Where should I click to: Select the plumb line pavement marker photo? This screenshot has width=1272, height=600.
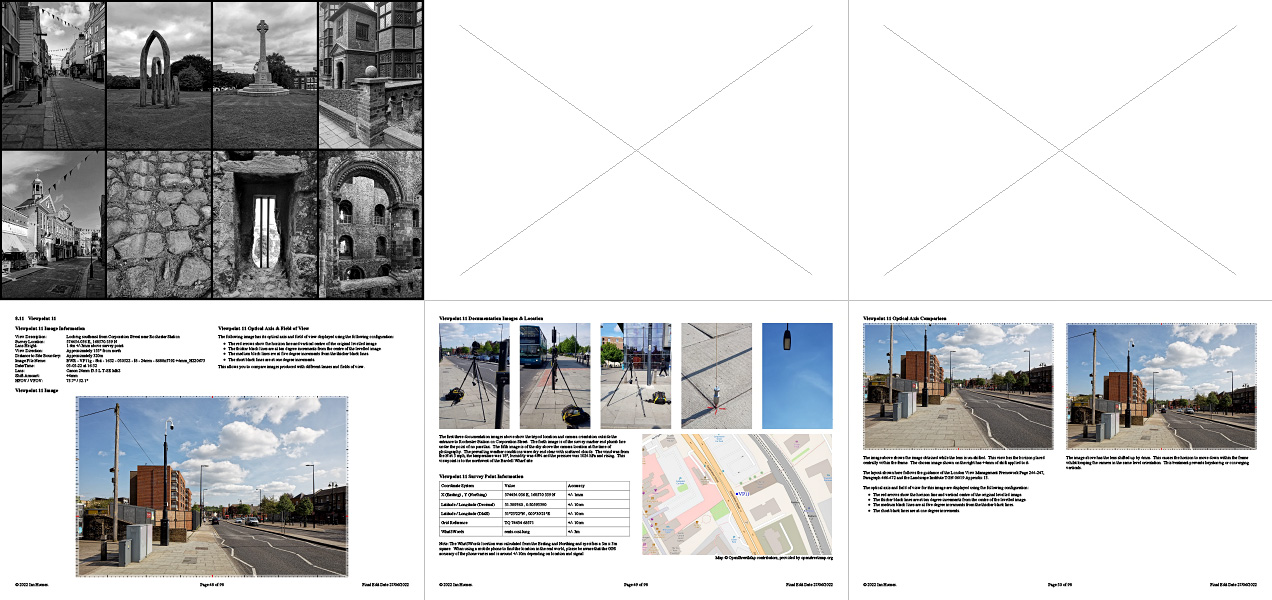[x=716, y=375]
